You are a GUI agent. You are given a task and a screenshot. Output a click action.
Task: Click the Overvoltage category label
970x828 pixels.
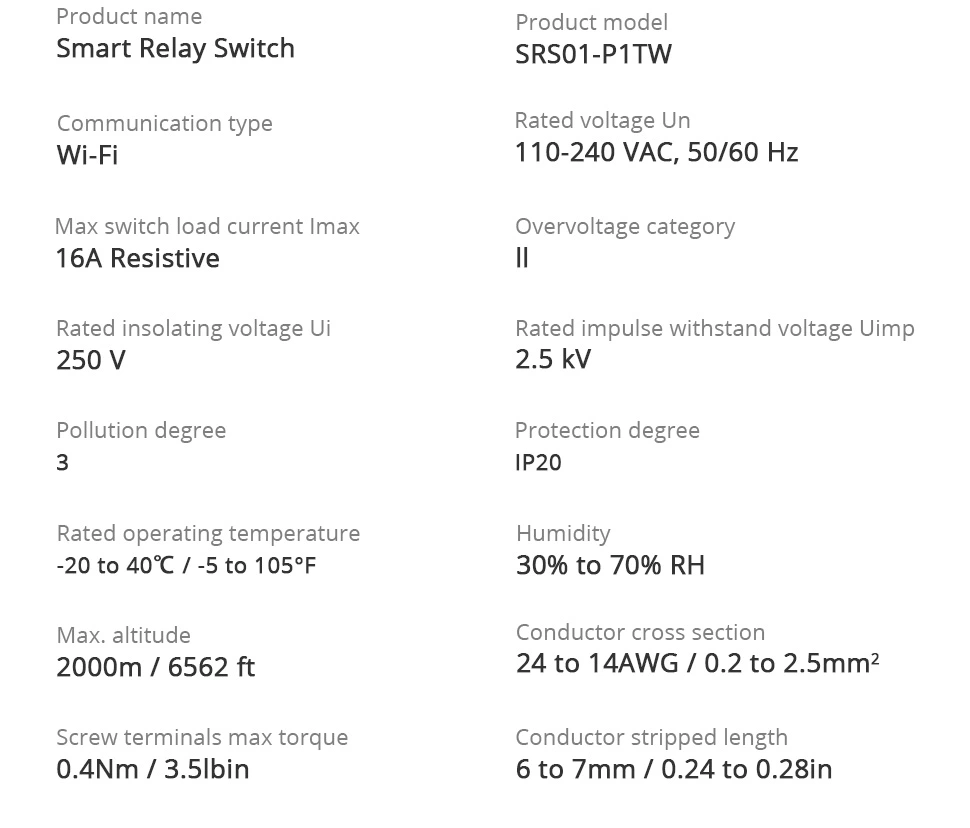pos(624,226)
